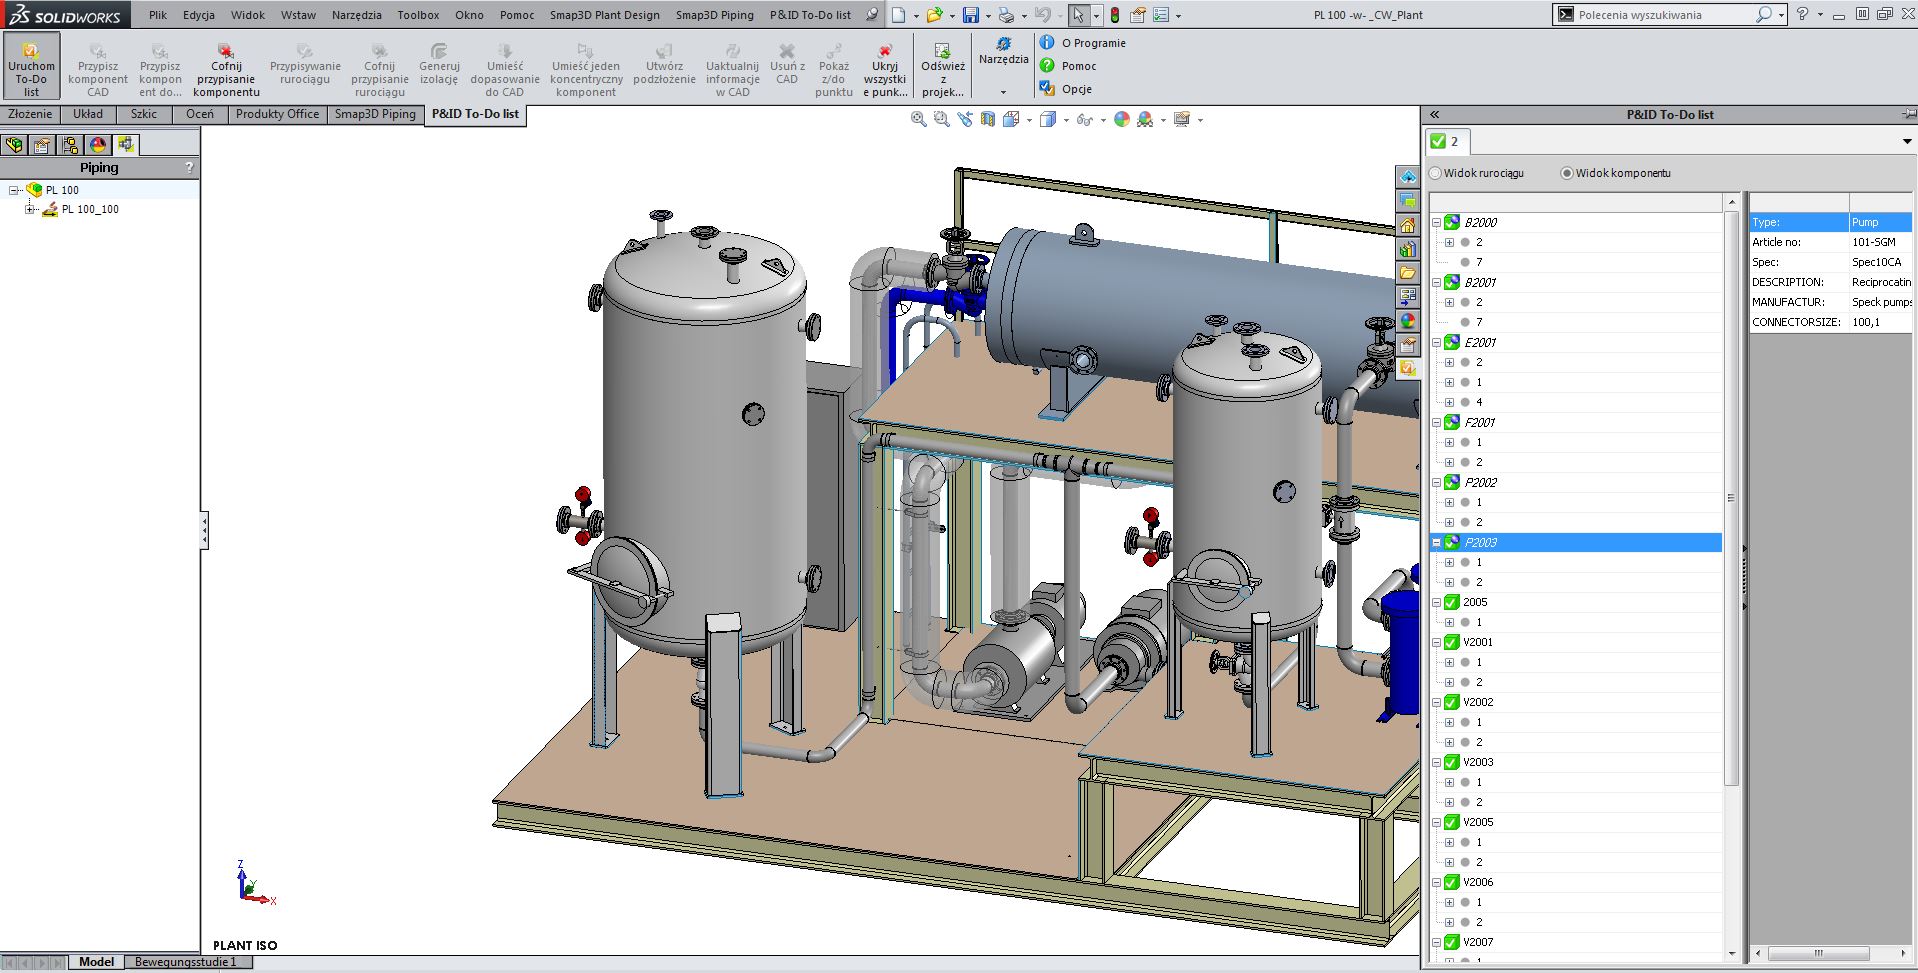Click the Select cursor tool
The width and height of the screenshot is (1918, 973).
(1078, 15)
